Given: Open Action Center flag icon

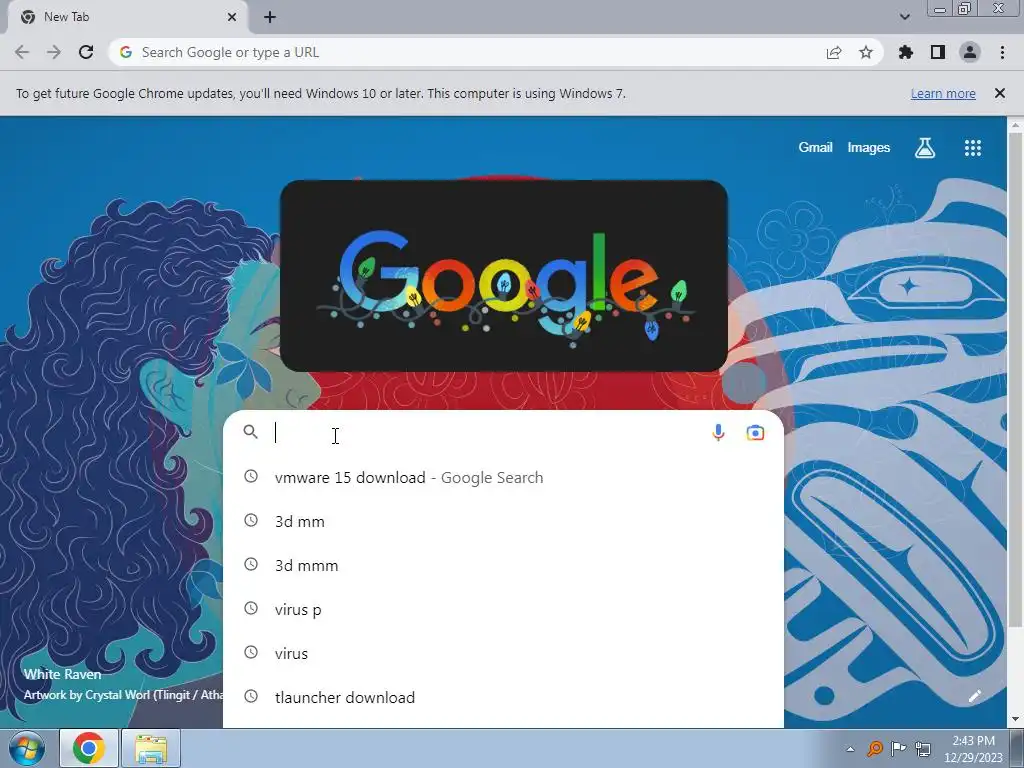Looking at the screenshot, I should (x=899, y=749).
